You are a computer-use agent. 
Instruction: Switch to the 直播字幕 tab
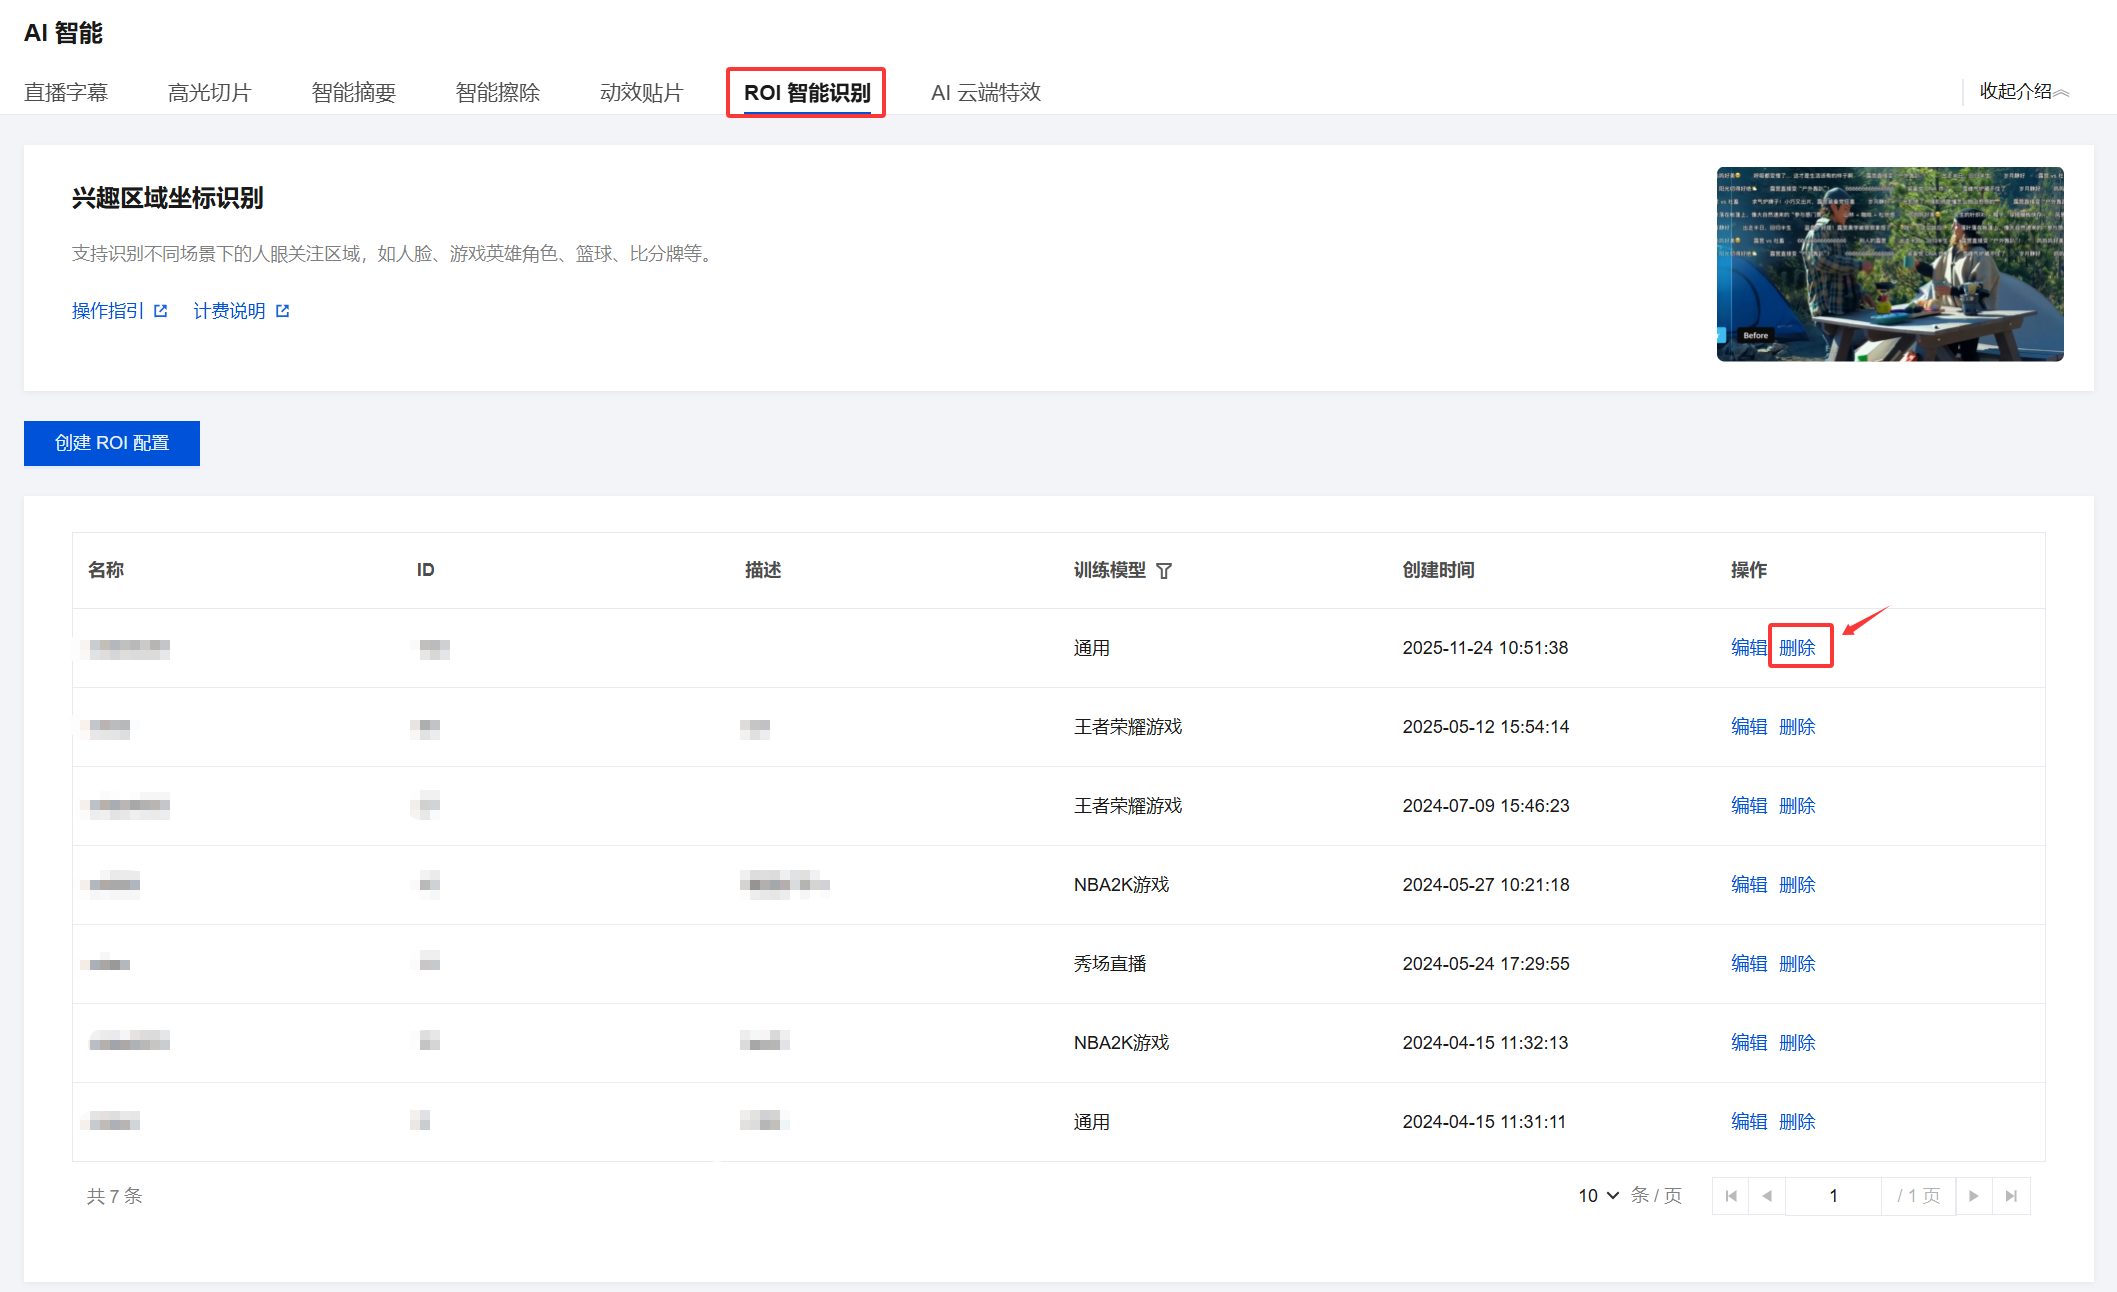point(66,93)
